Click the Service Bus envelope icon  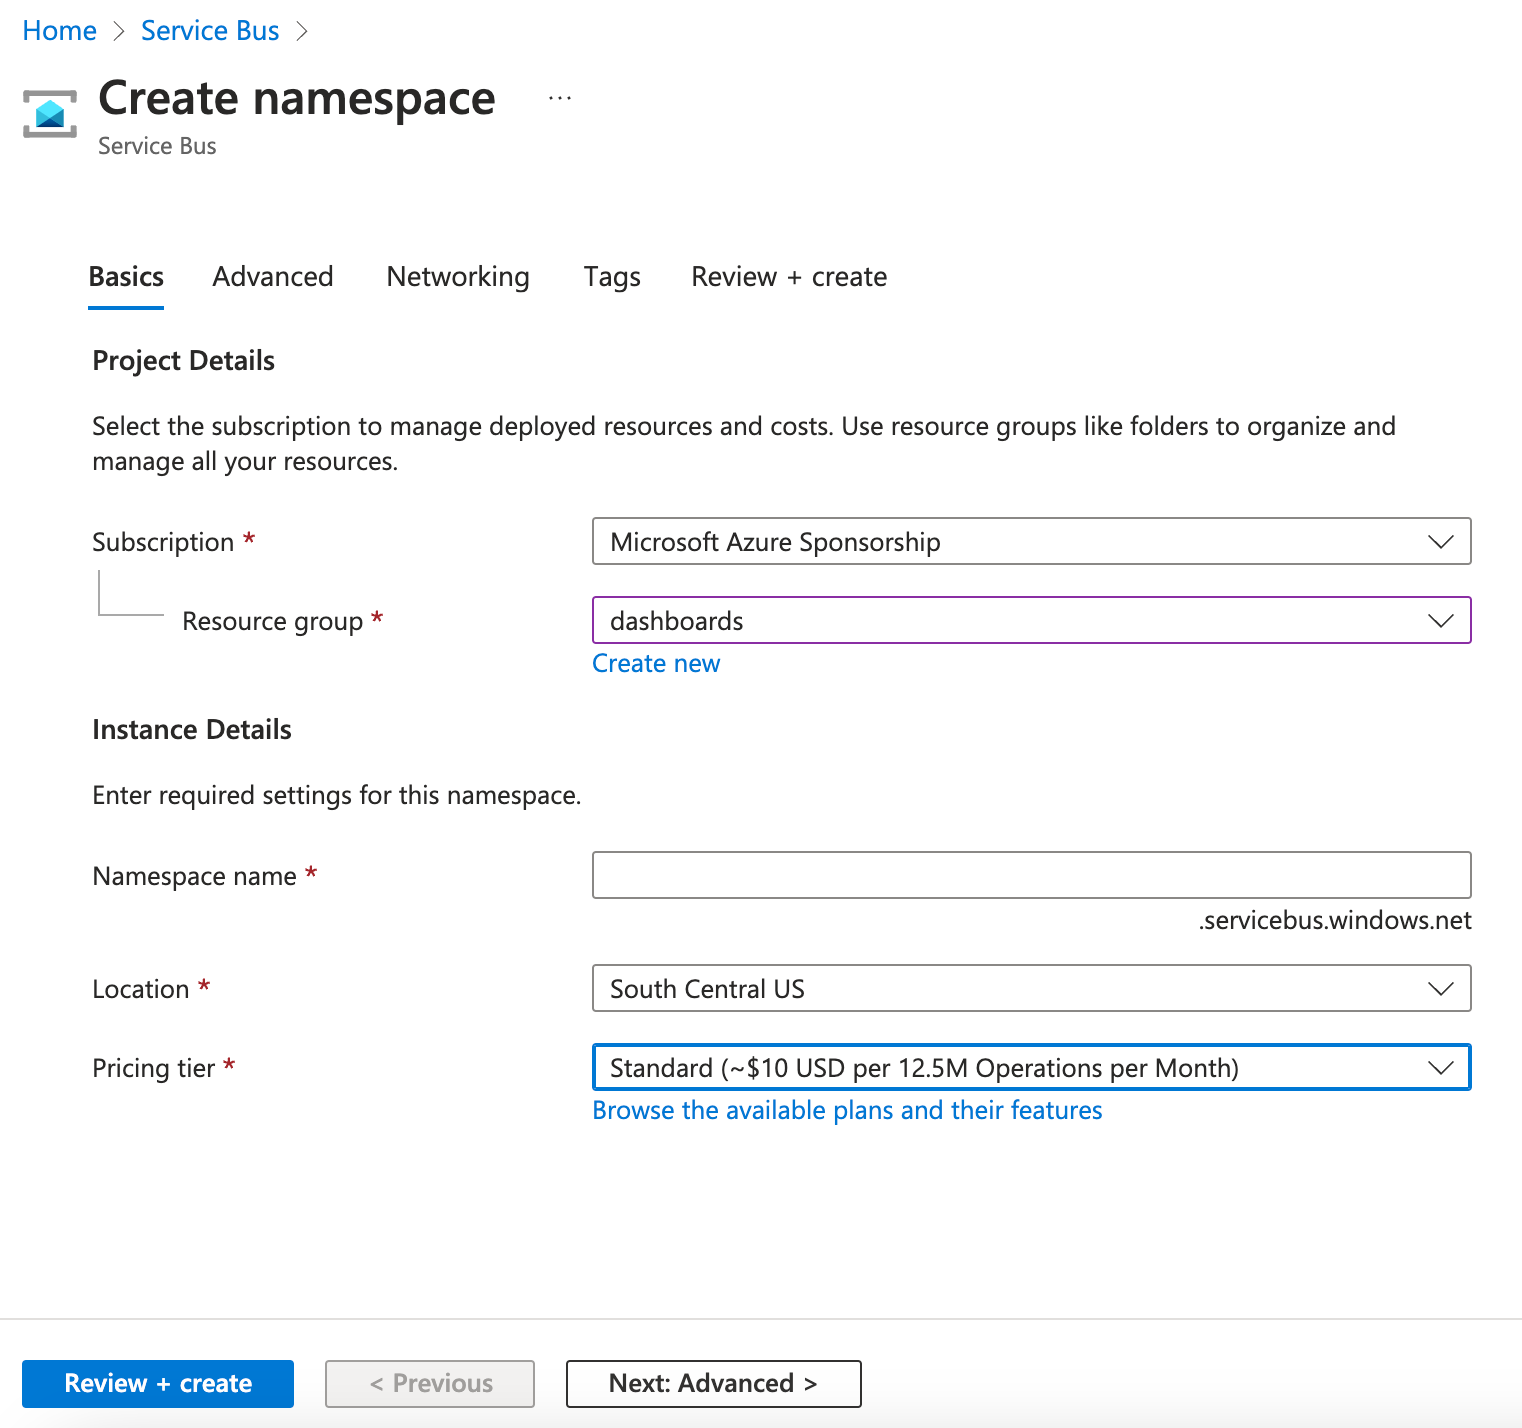48,115
